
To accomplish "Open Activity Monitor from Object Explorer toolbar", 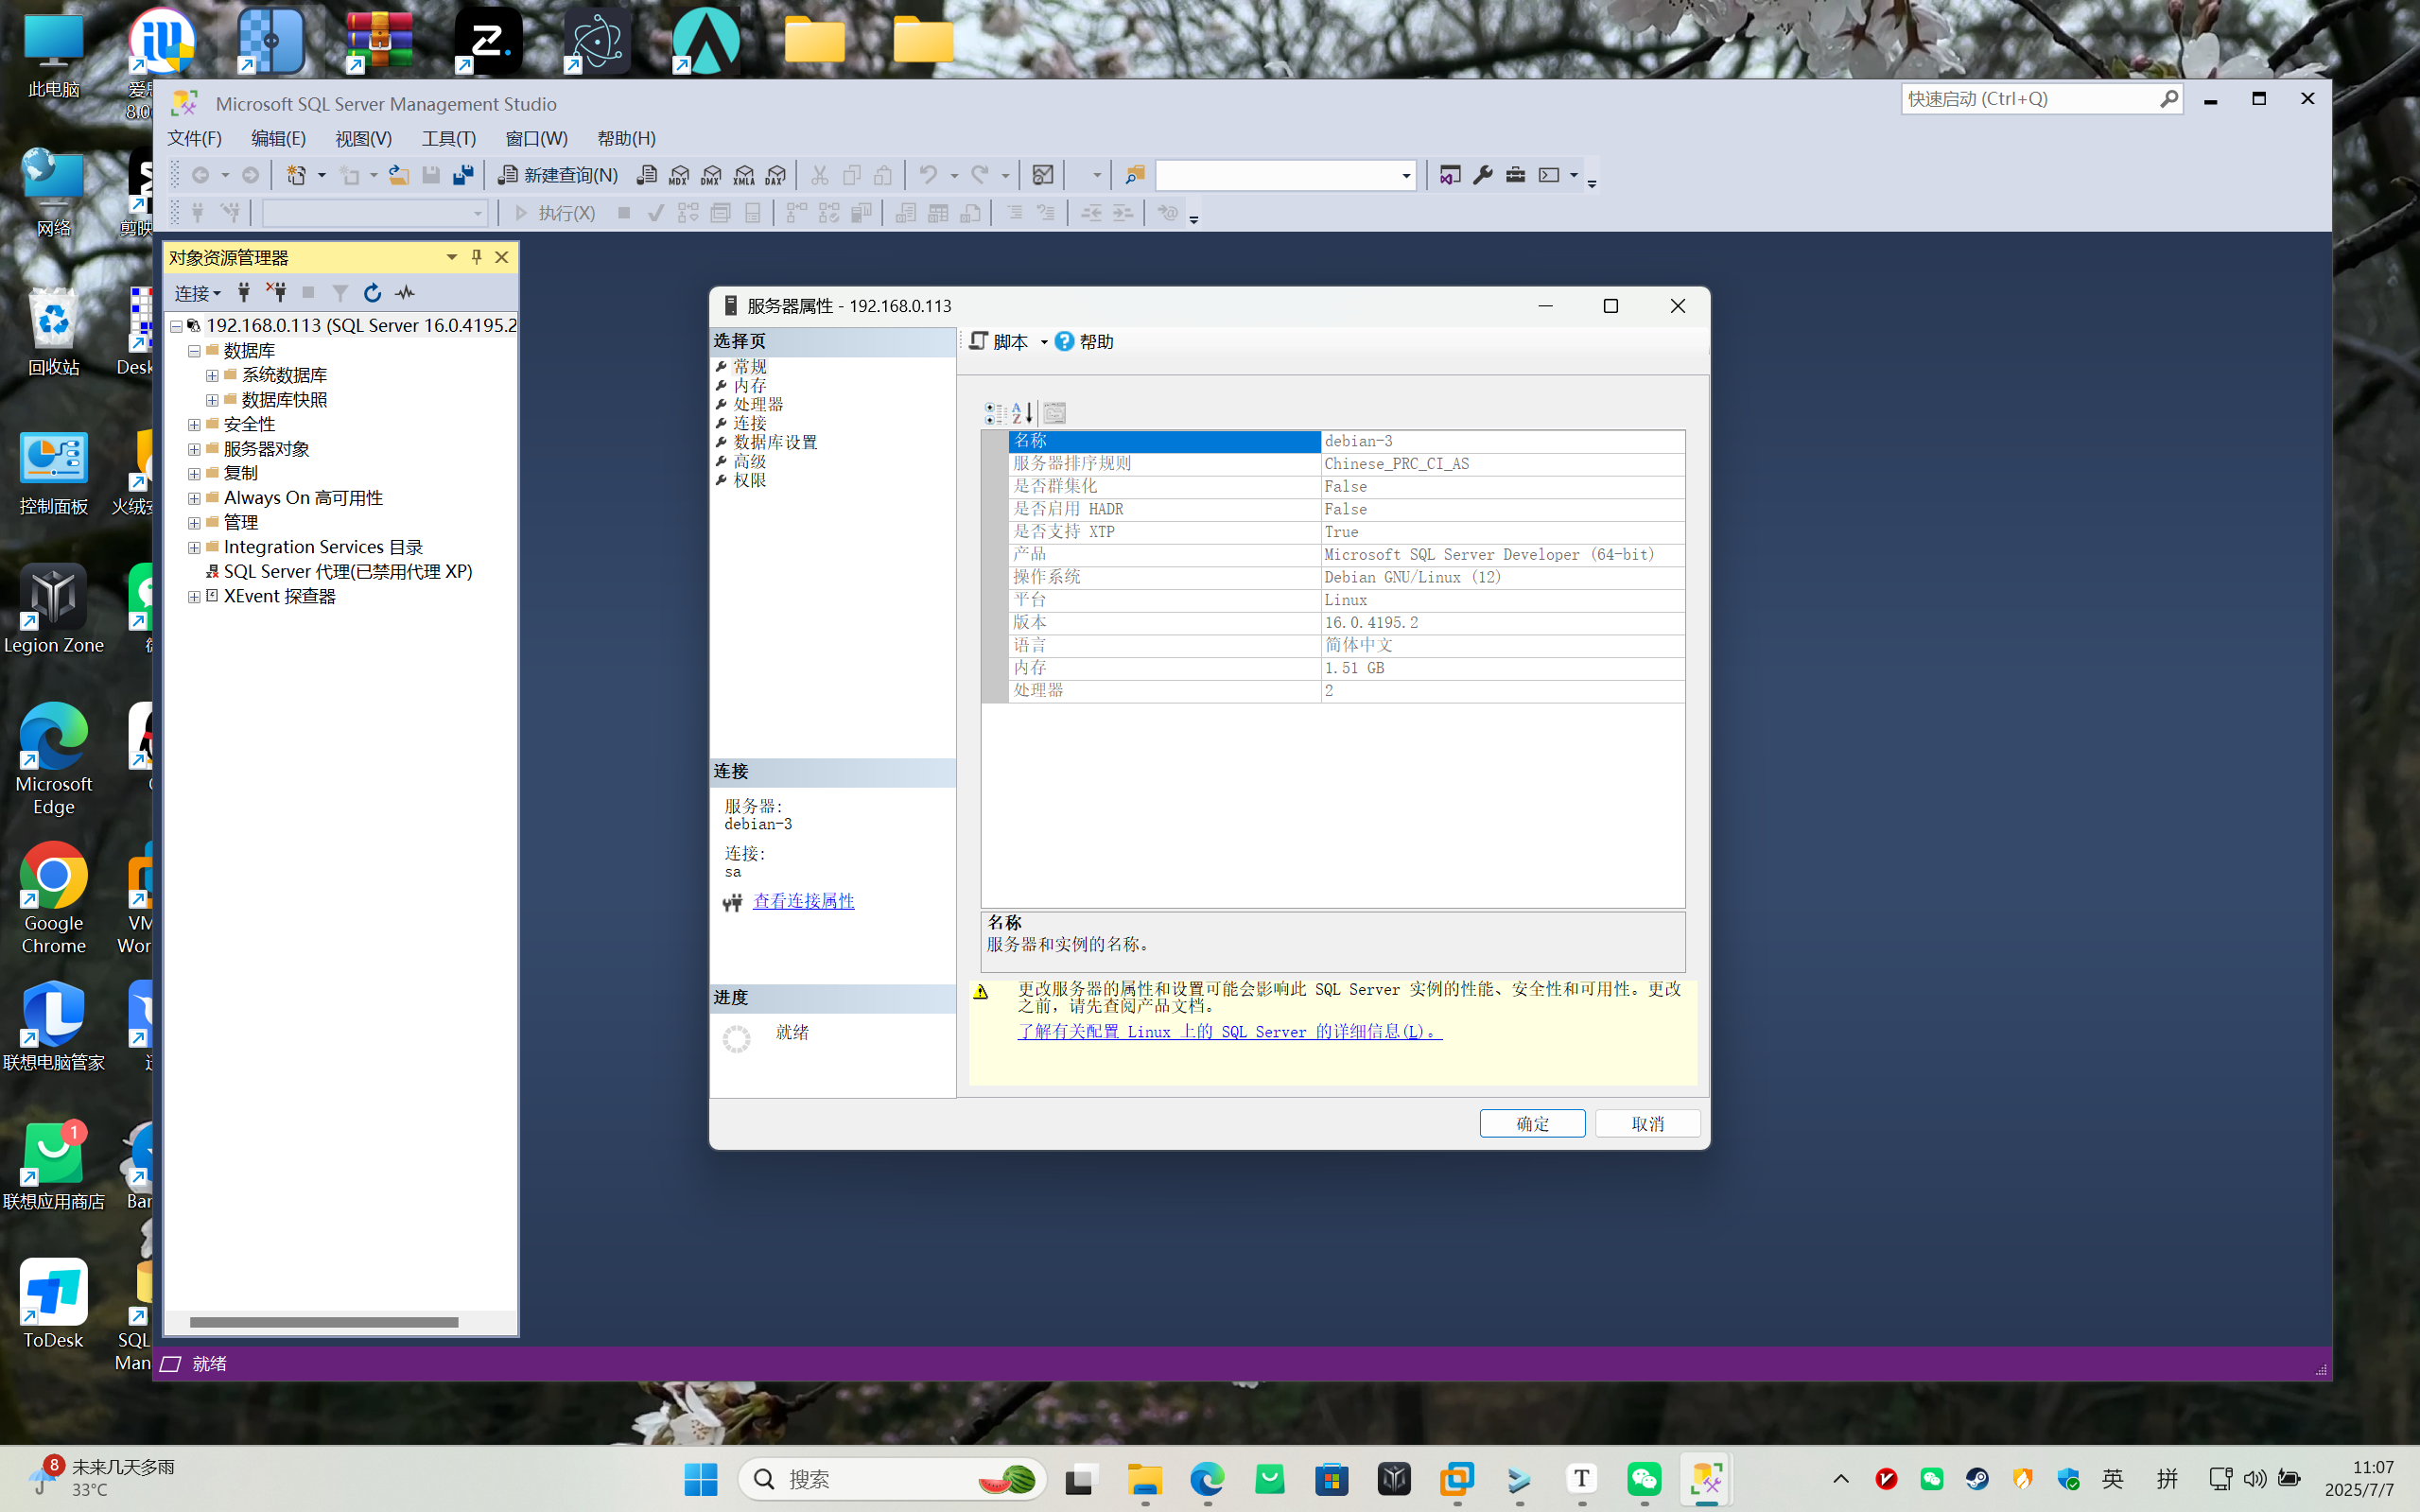I will click(x=405, y=292).
